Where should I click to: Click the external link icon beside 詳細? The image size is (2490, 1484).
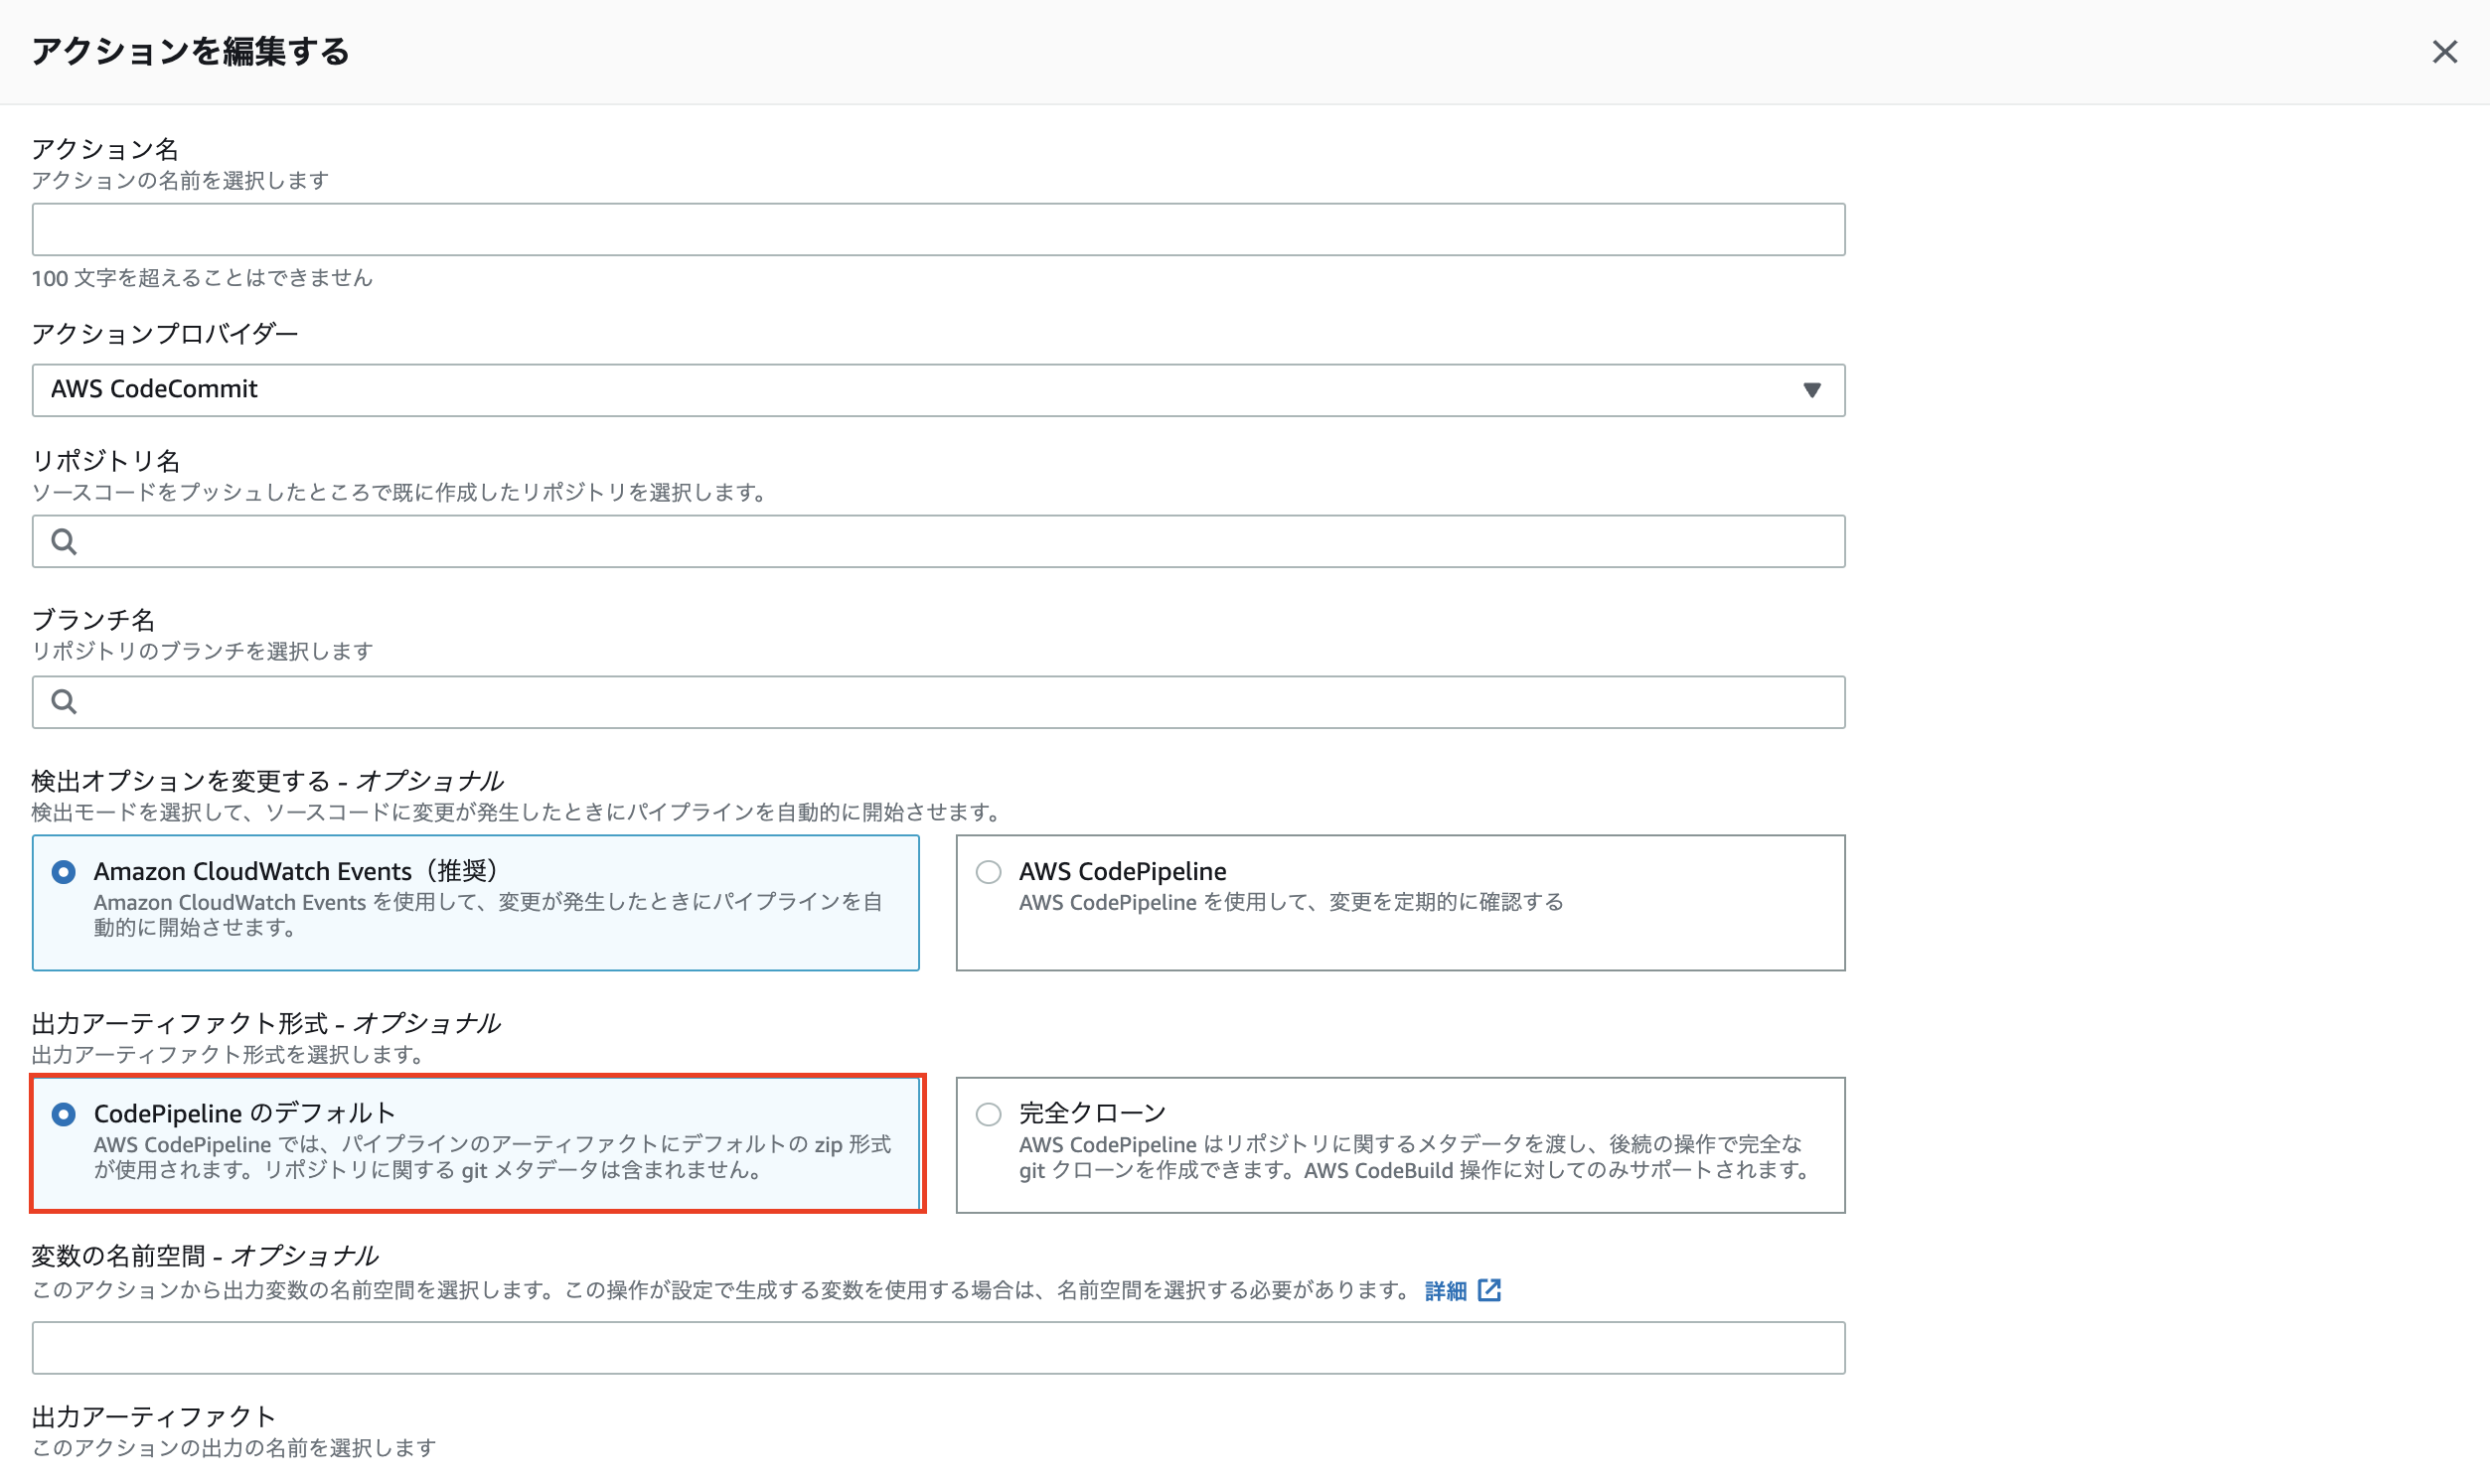point(1489,1290)
